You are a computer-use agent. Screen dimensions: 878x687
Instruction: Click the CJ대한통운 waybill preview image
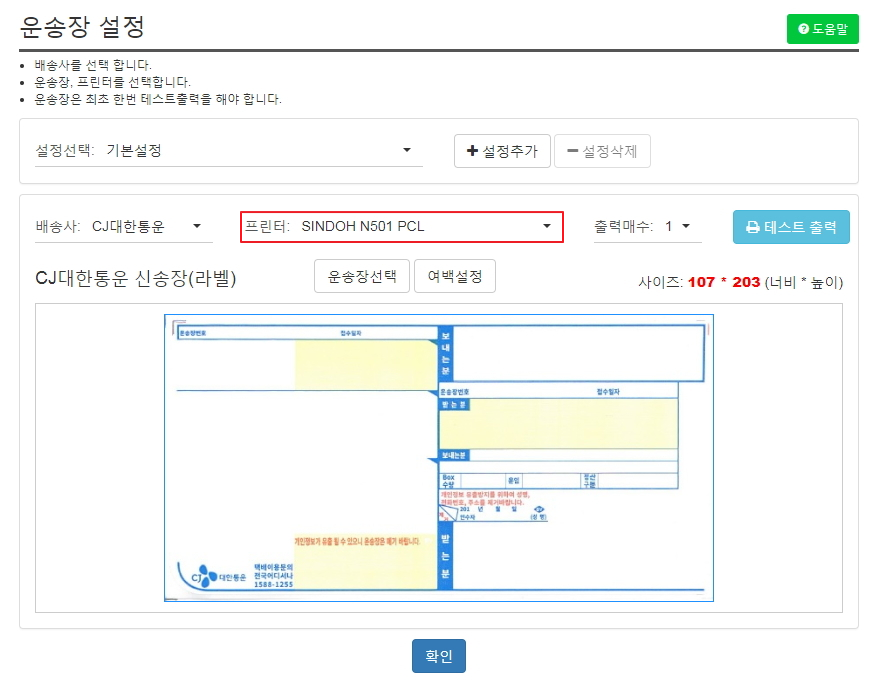point(438,458)
